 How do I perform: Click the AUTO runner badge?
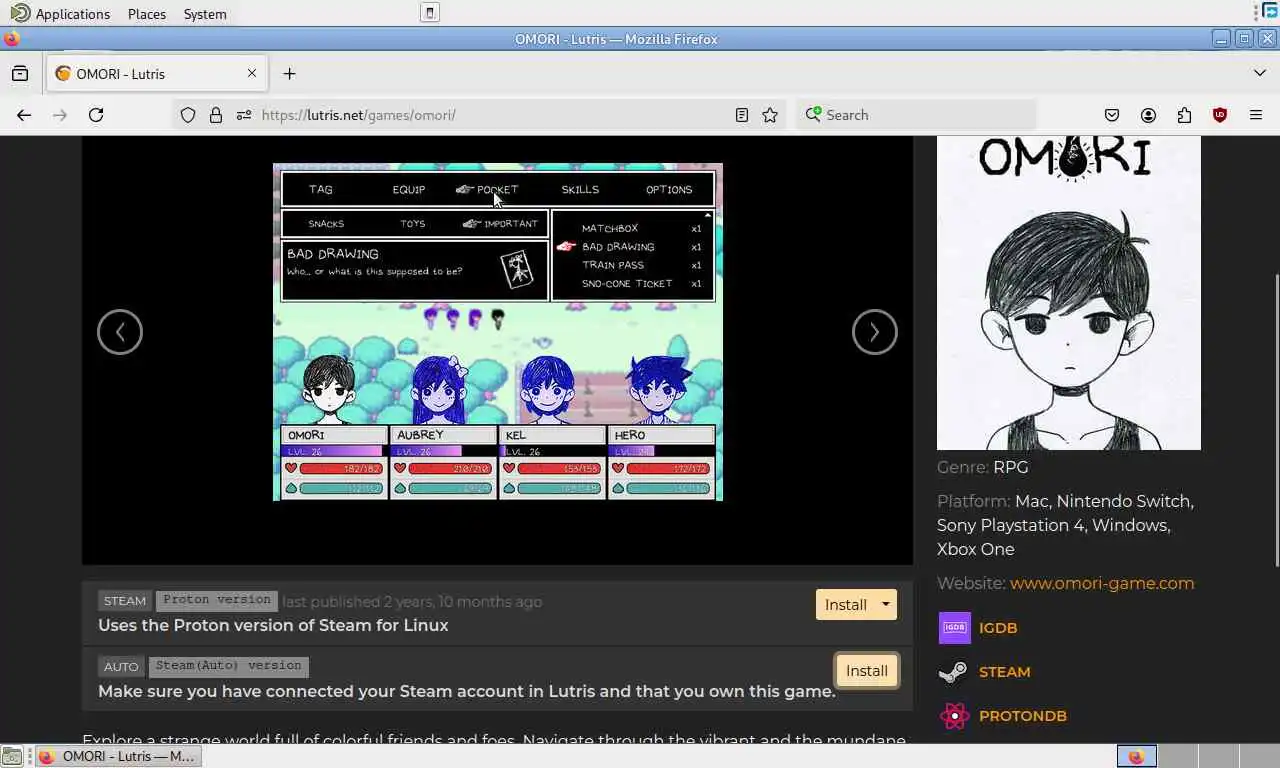click(121, 667)
